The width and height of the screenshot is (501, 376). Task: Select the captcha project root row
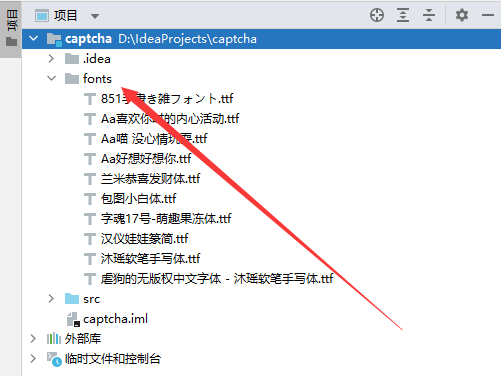[261, 39]
